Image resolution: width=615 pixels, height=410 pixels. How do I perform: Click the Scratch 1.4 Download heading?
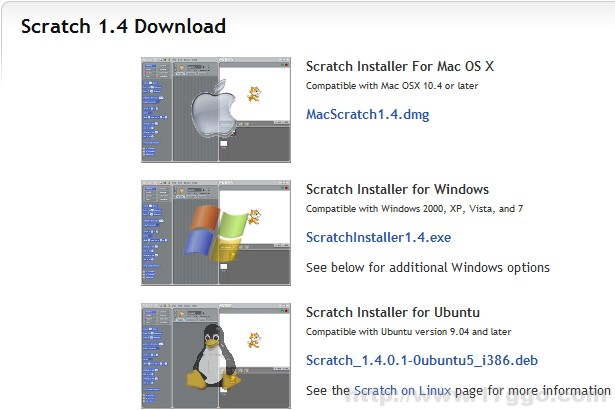(x=123, y=27)
